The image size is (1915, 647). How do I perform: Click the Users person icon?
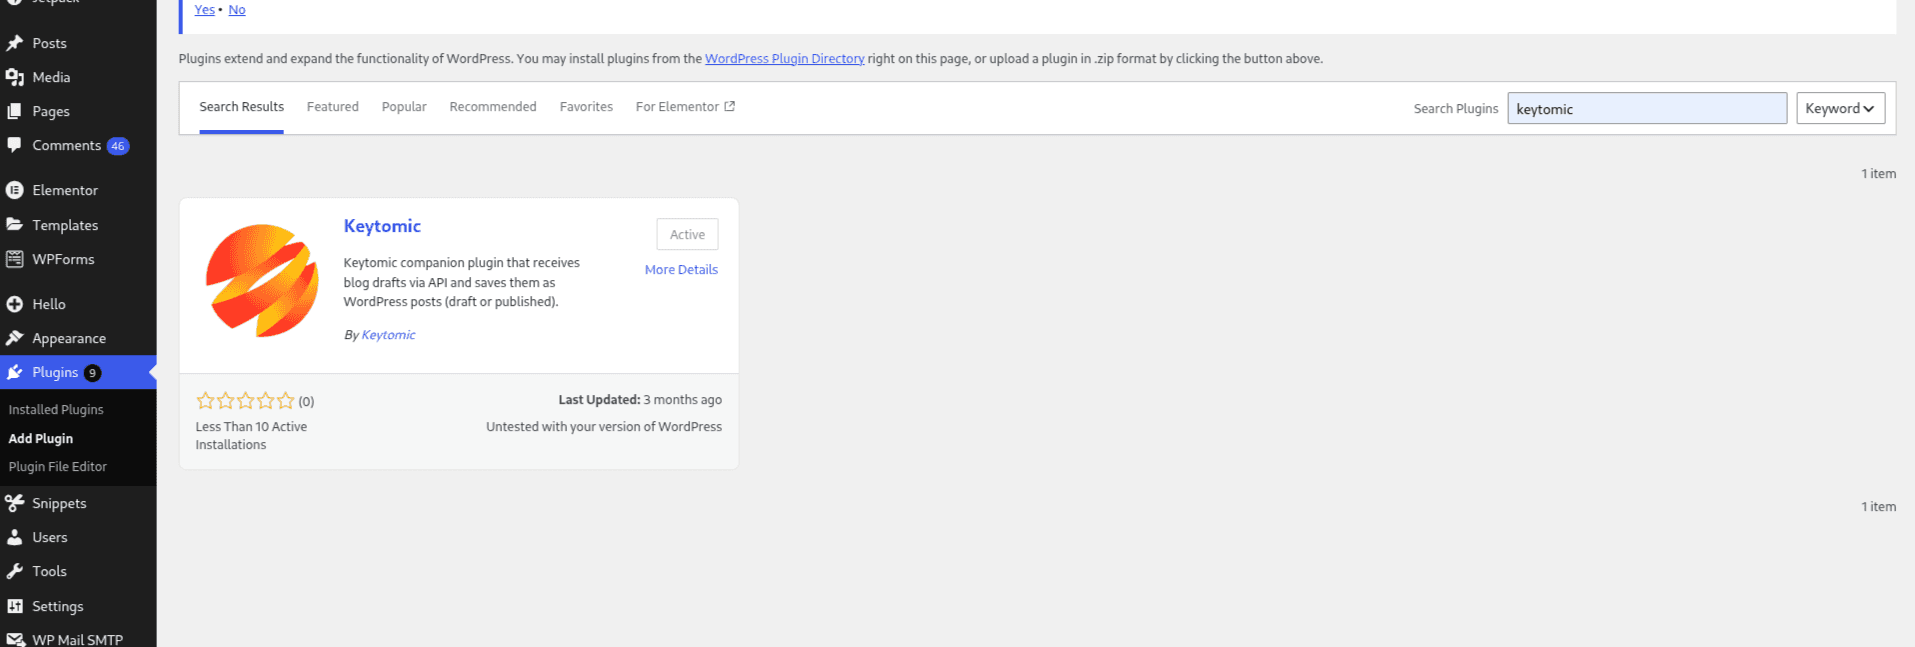(x=15, y=537)
